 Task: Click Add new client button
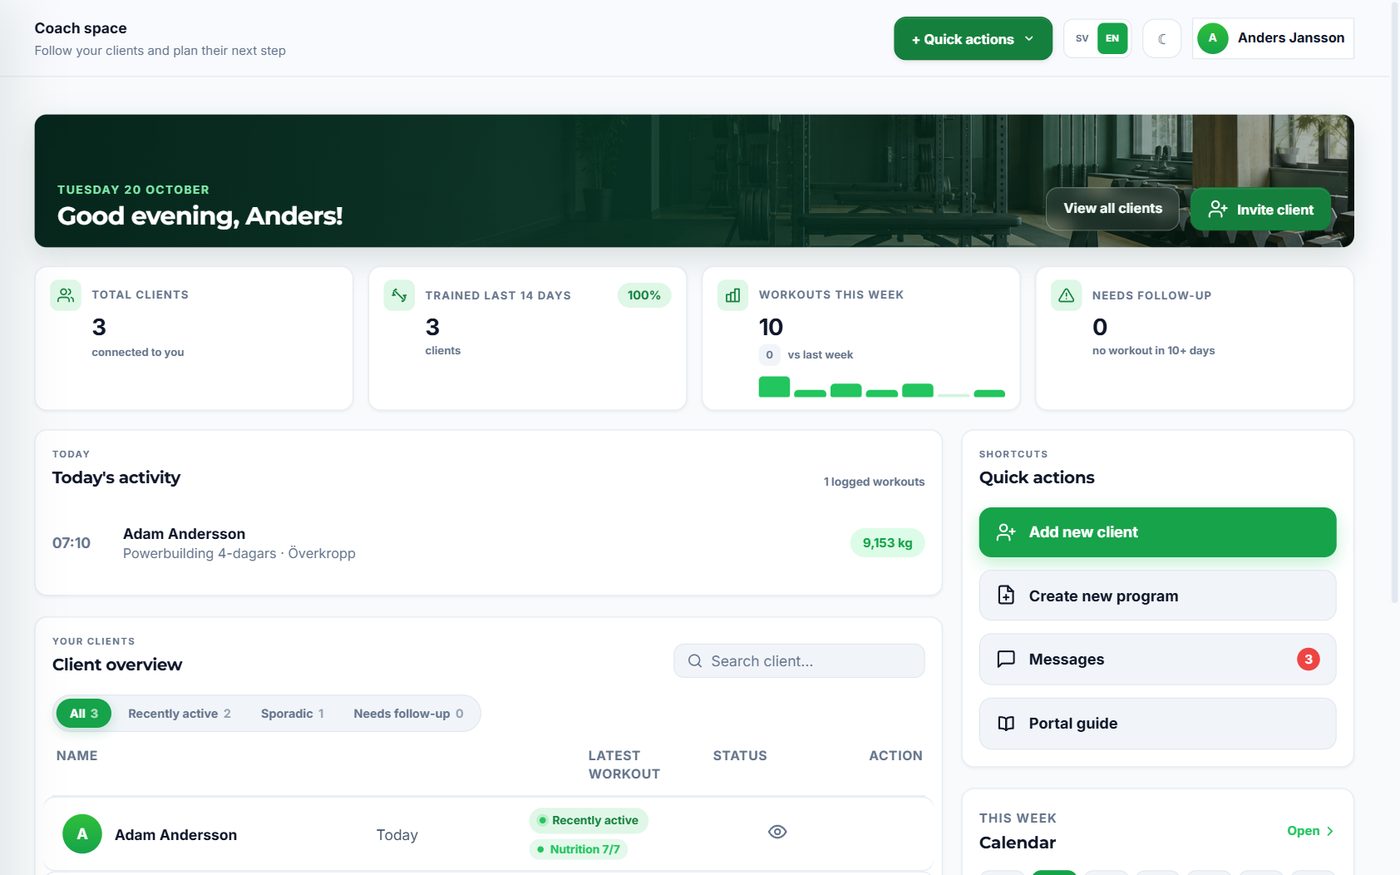tap(1157, 532)
